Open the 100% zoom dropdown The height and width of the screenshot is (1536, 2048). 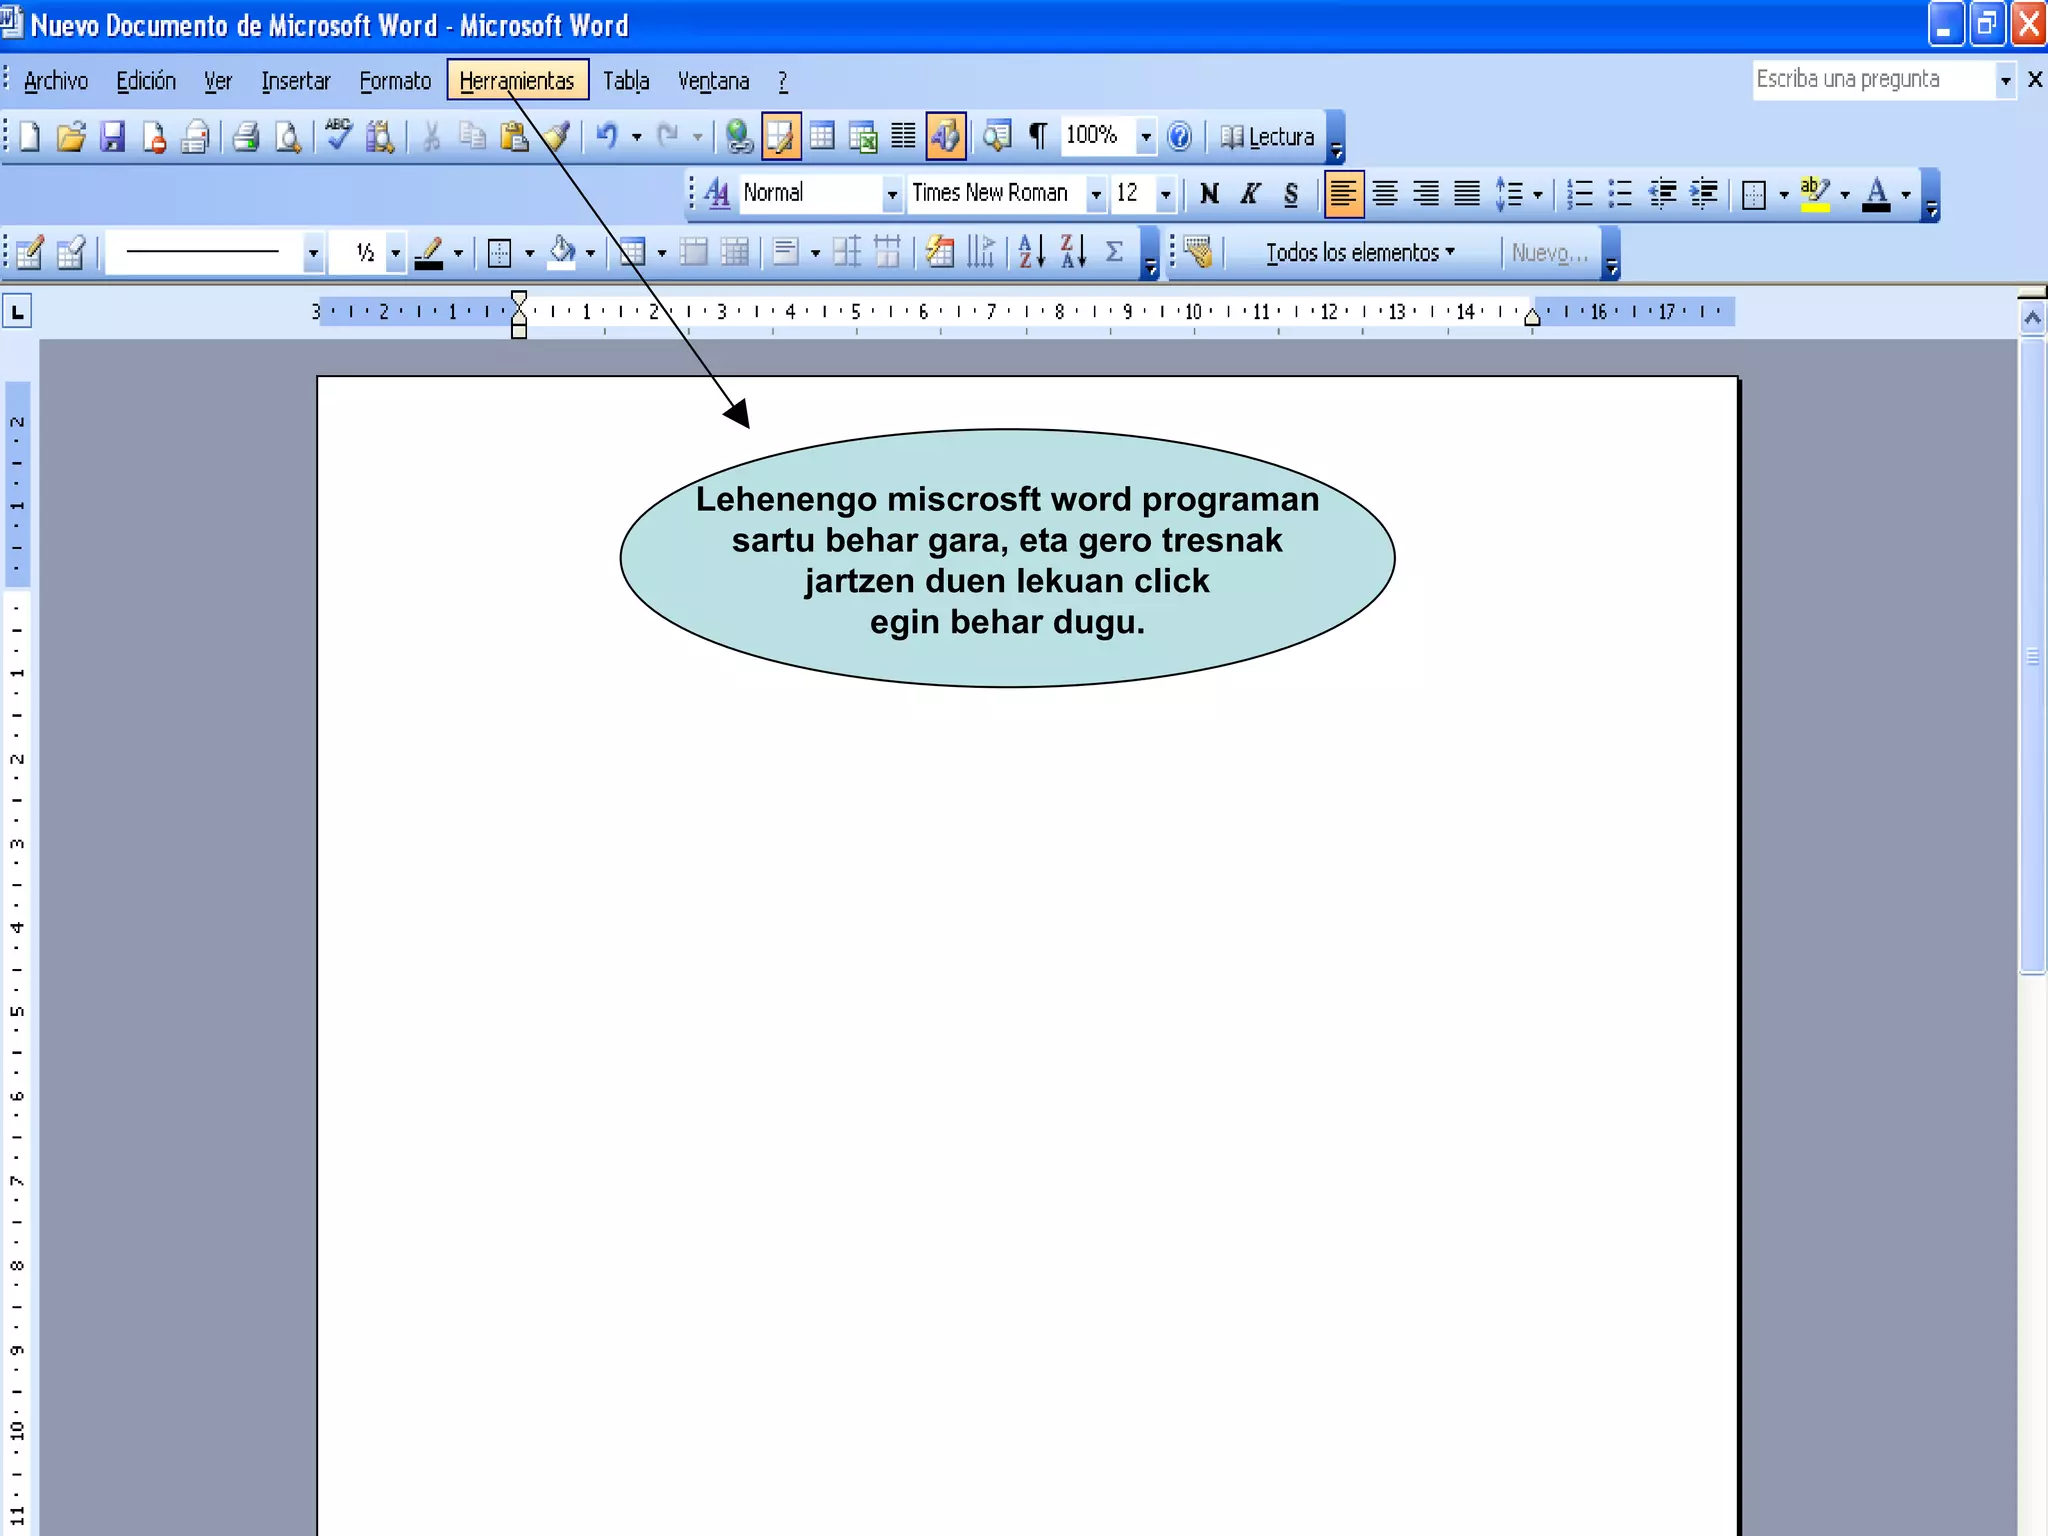tap(1146, 136)
